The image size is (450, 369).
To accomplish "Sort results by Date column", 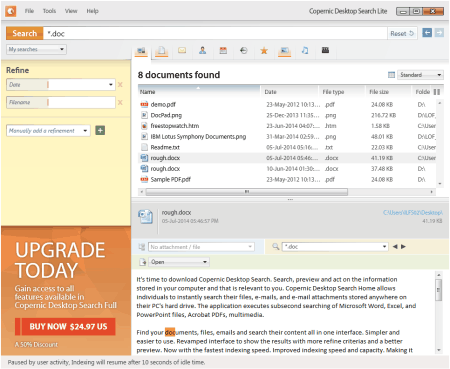I will (x=289, y=92).
